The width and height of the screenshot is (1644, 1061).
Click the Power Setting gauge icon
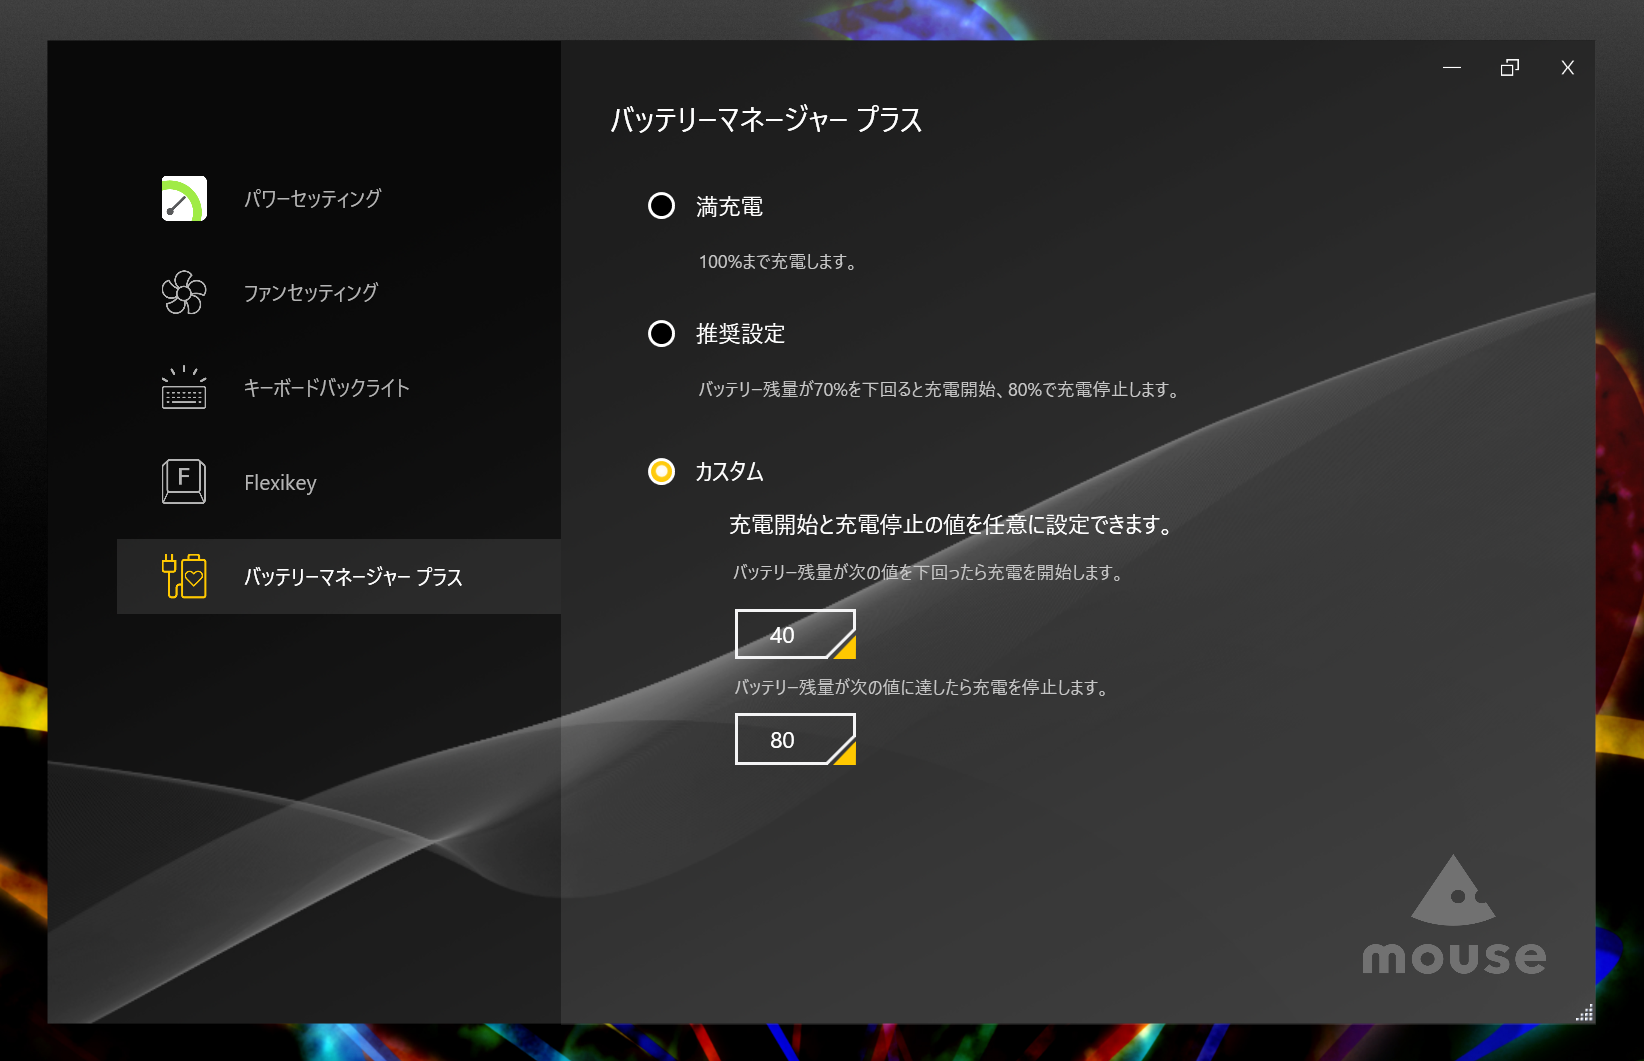pos(184,198)
